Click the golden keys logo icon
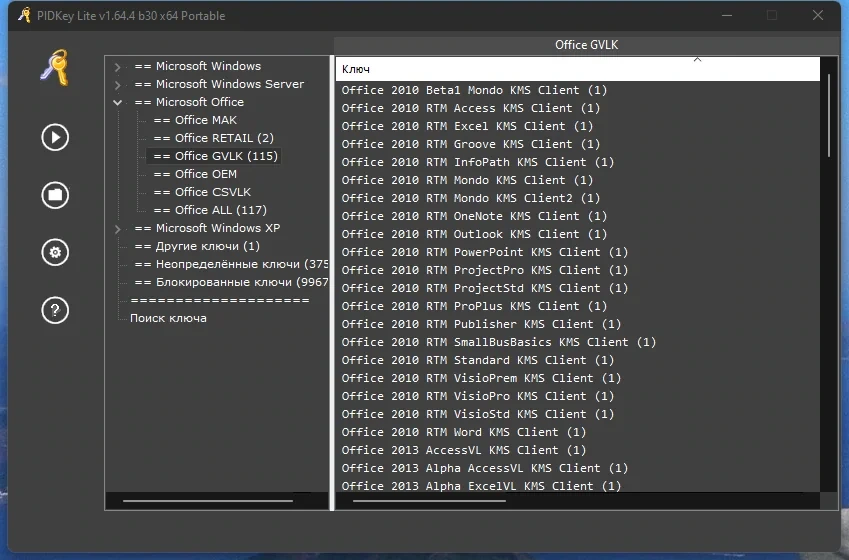Viewport: 849px width, 560px height. click(x=55, y=68)
